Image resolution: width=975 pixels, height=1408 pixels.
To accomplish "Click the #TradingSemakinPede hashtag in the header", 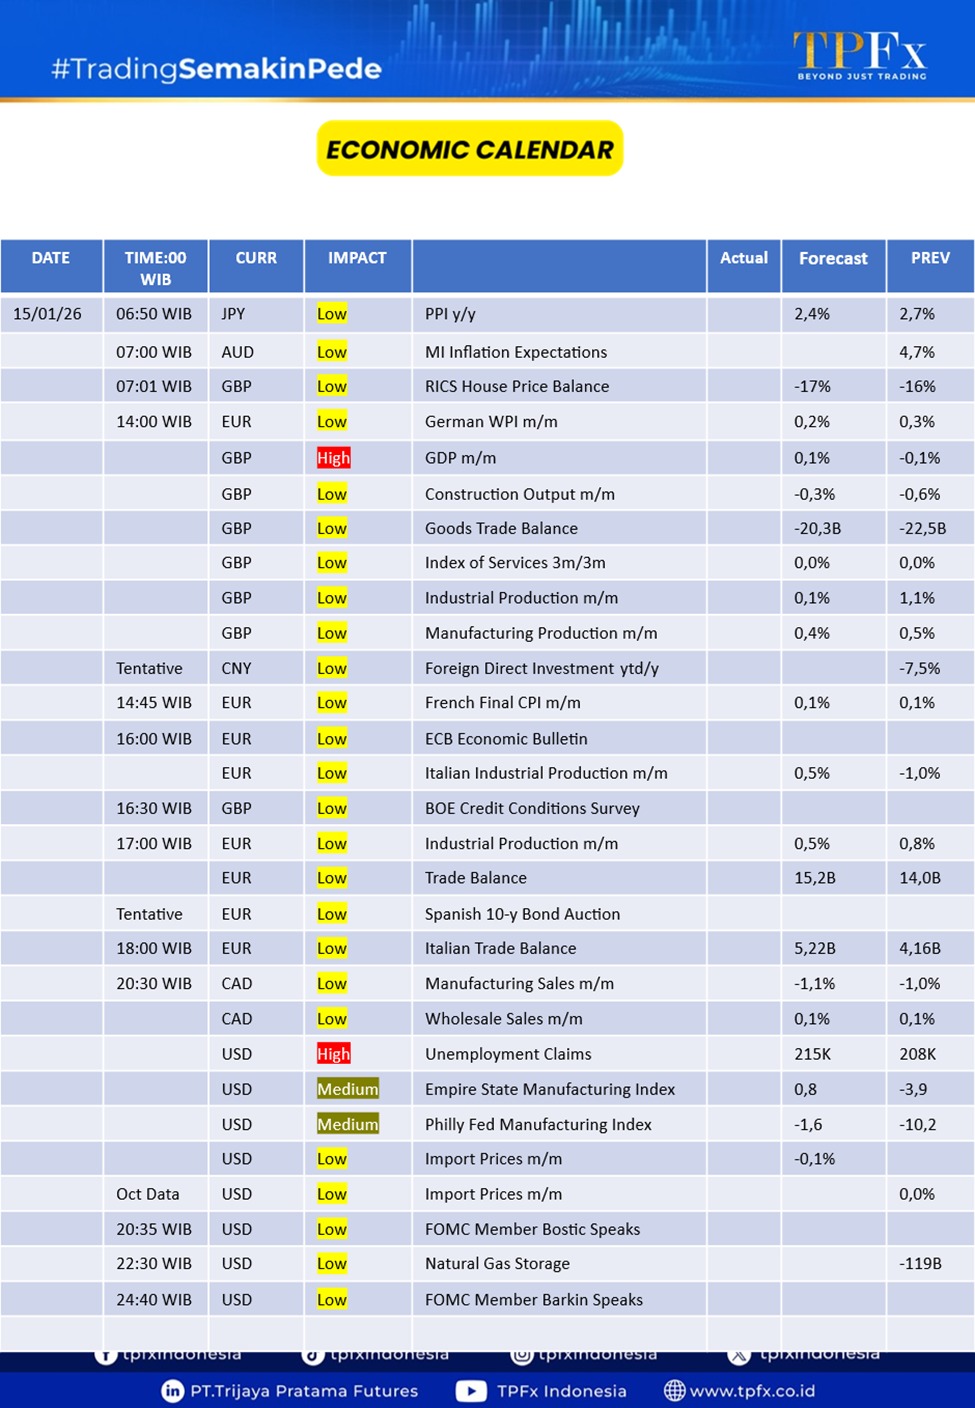I will (x=216, y=68).
